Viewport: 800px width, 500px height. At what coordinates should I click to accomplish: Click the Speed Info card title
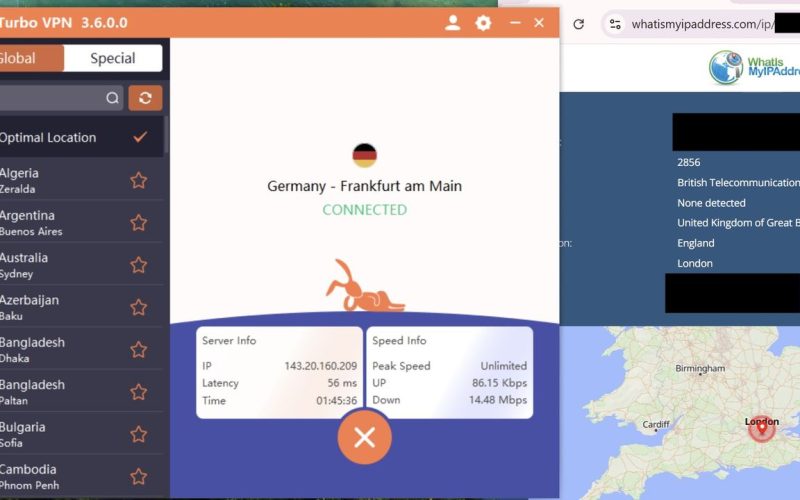pos(399,341)
